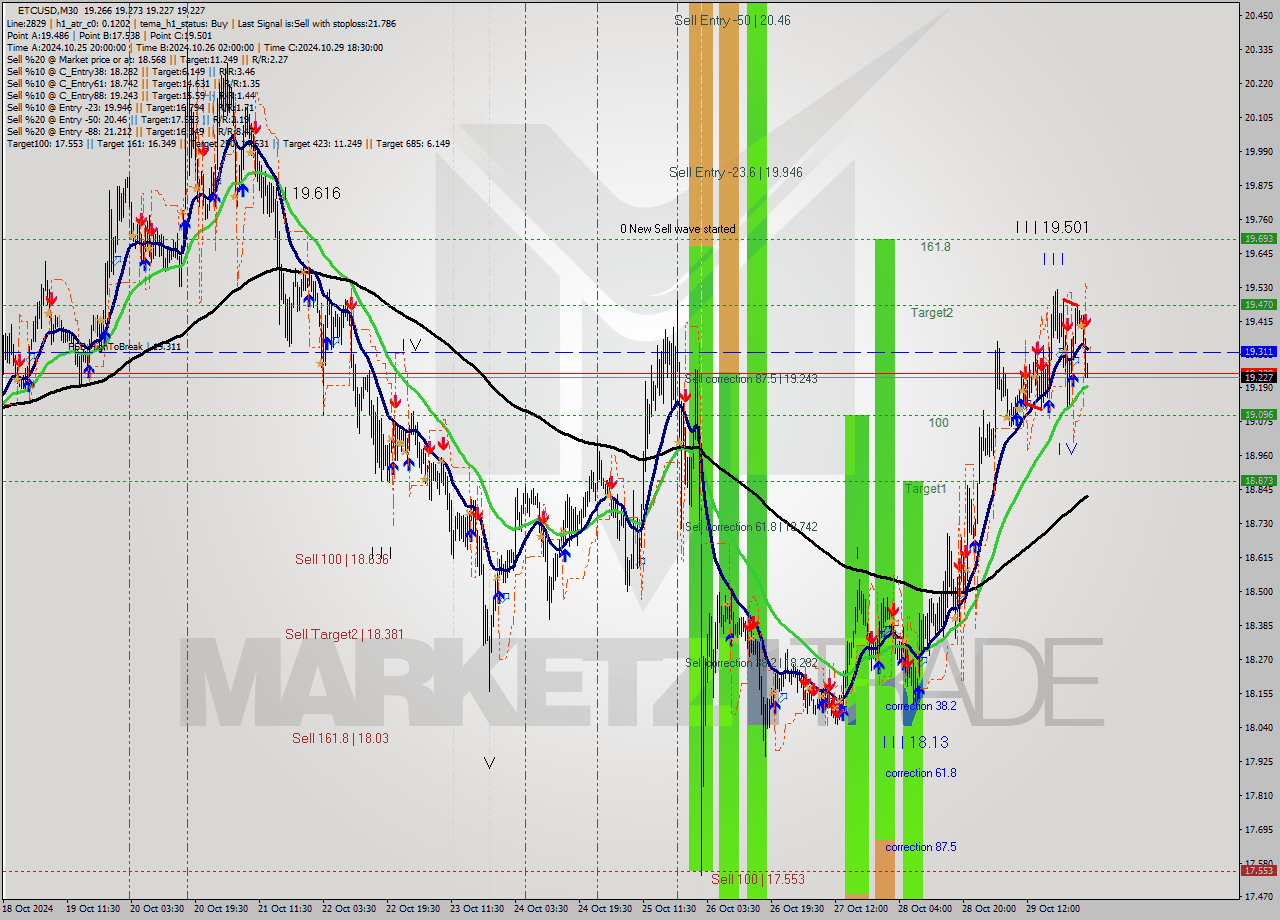The image size is (1280, 920).
Task: Click the '21 Oct 11:30' time axis label
Action: [287, 909]
